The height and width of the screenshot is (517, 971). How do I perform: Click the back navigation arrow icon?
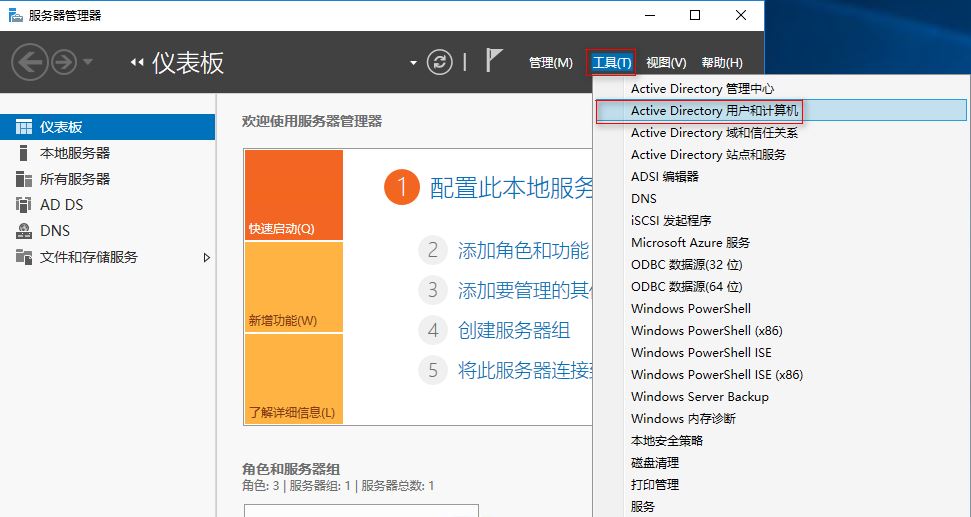click(x=30, y=62)
